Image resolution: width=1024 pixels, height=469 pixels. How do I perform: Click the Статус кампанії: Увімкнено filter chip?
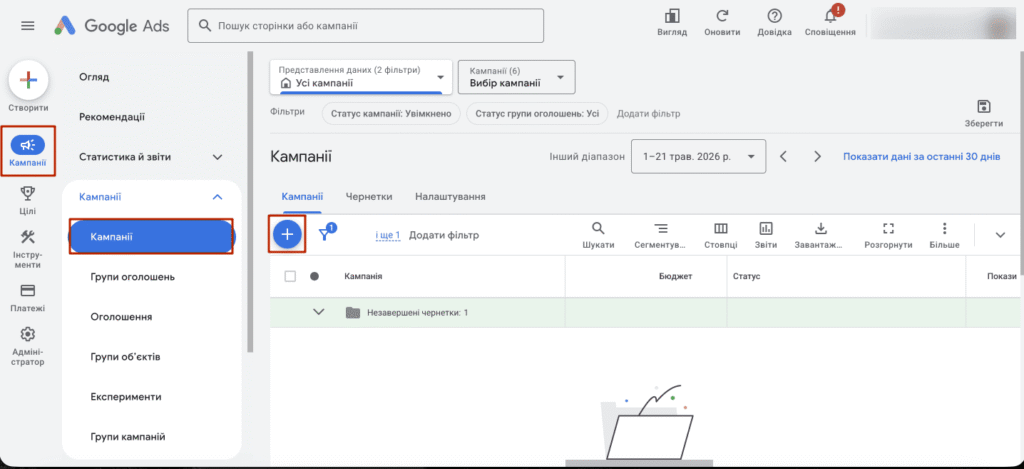(x=391, y=113)
